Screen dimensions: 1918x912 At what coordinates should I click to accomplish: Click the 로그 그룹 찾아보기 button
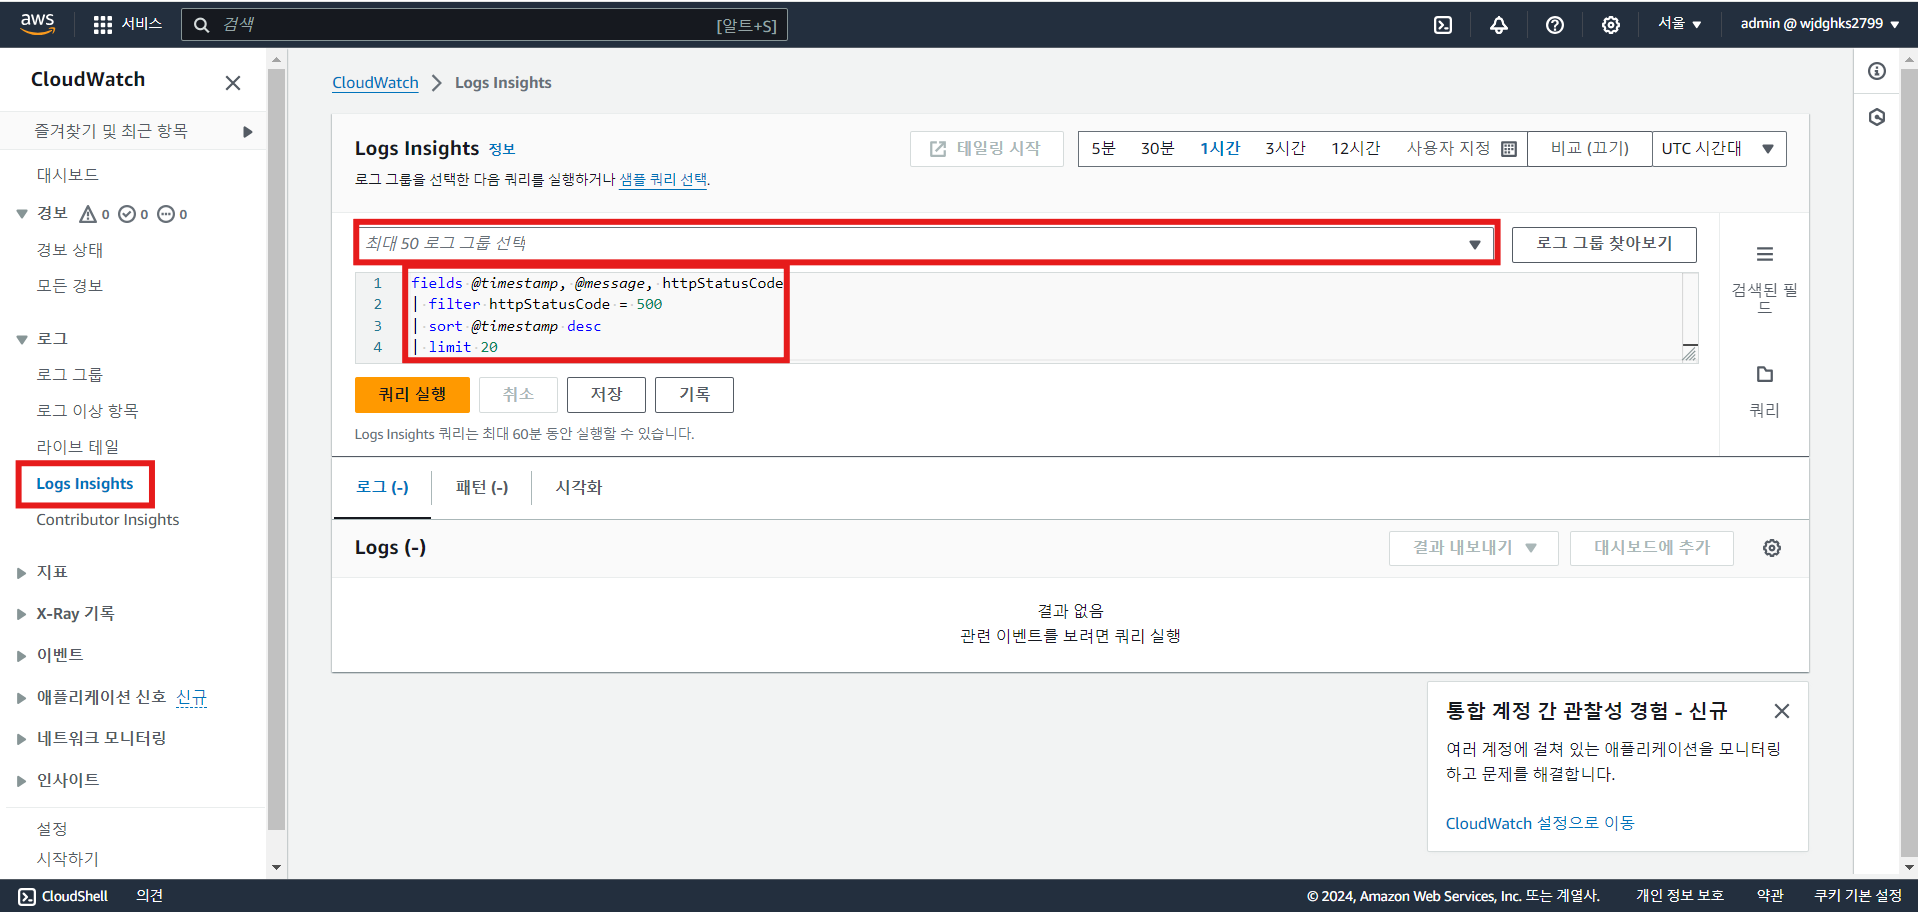coord(1604,244)
